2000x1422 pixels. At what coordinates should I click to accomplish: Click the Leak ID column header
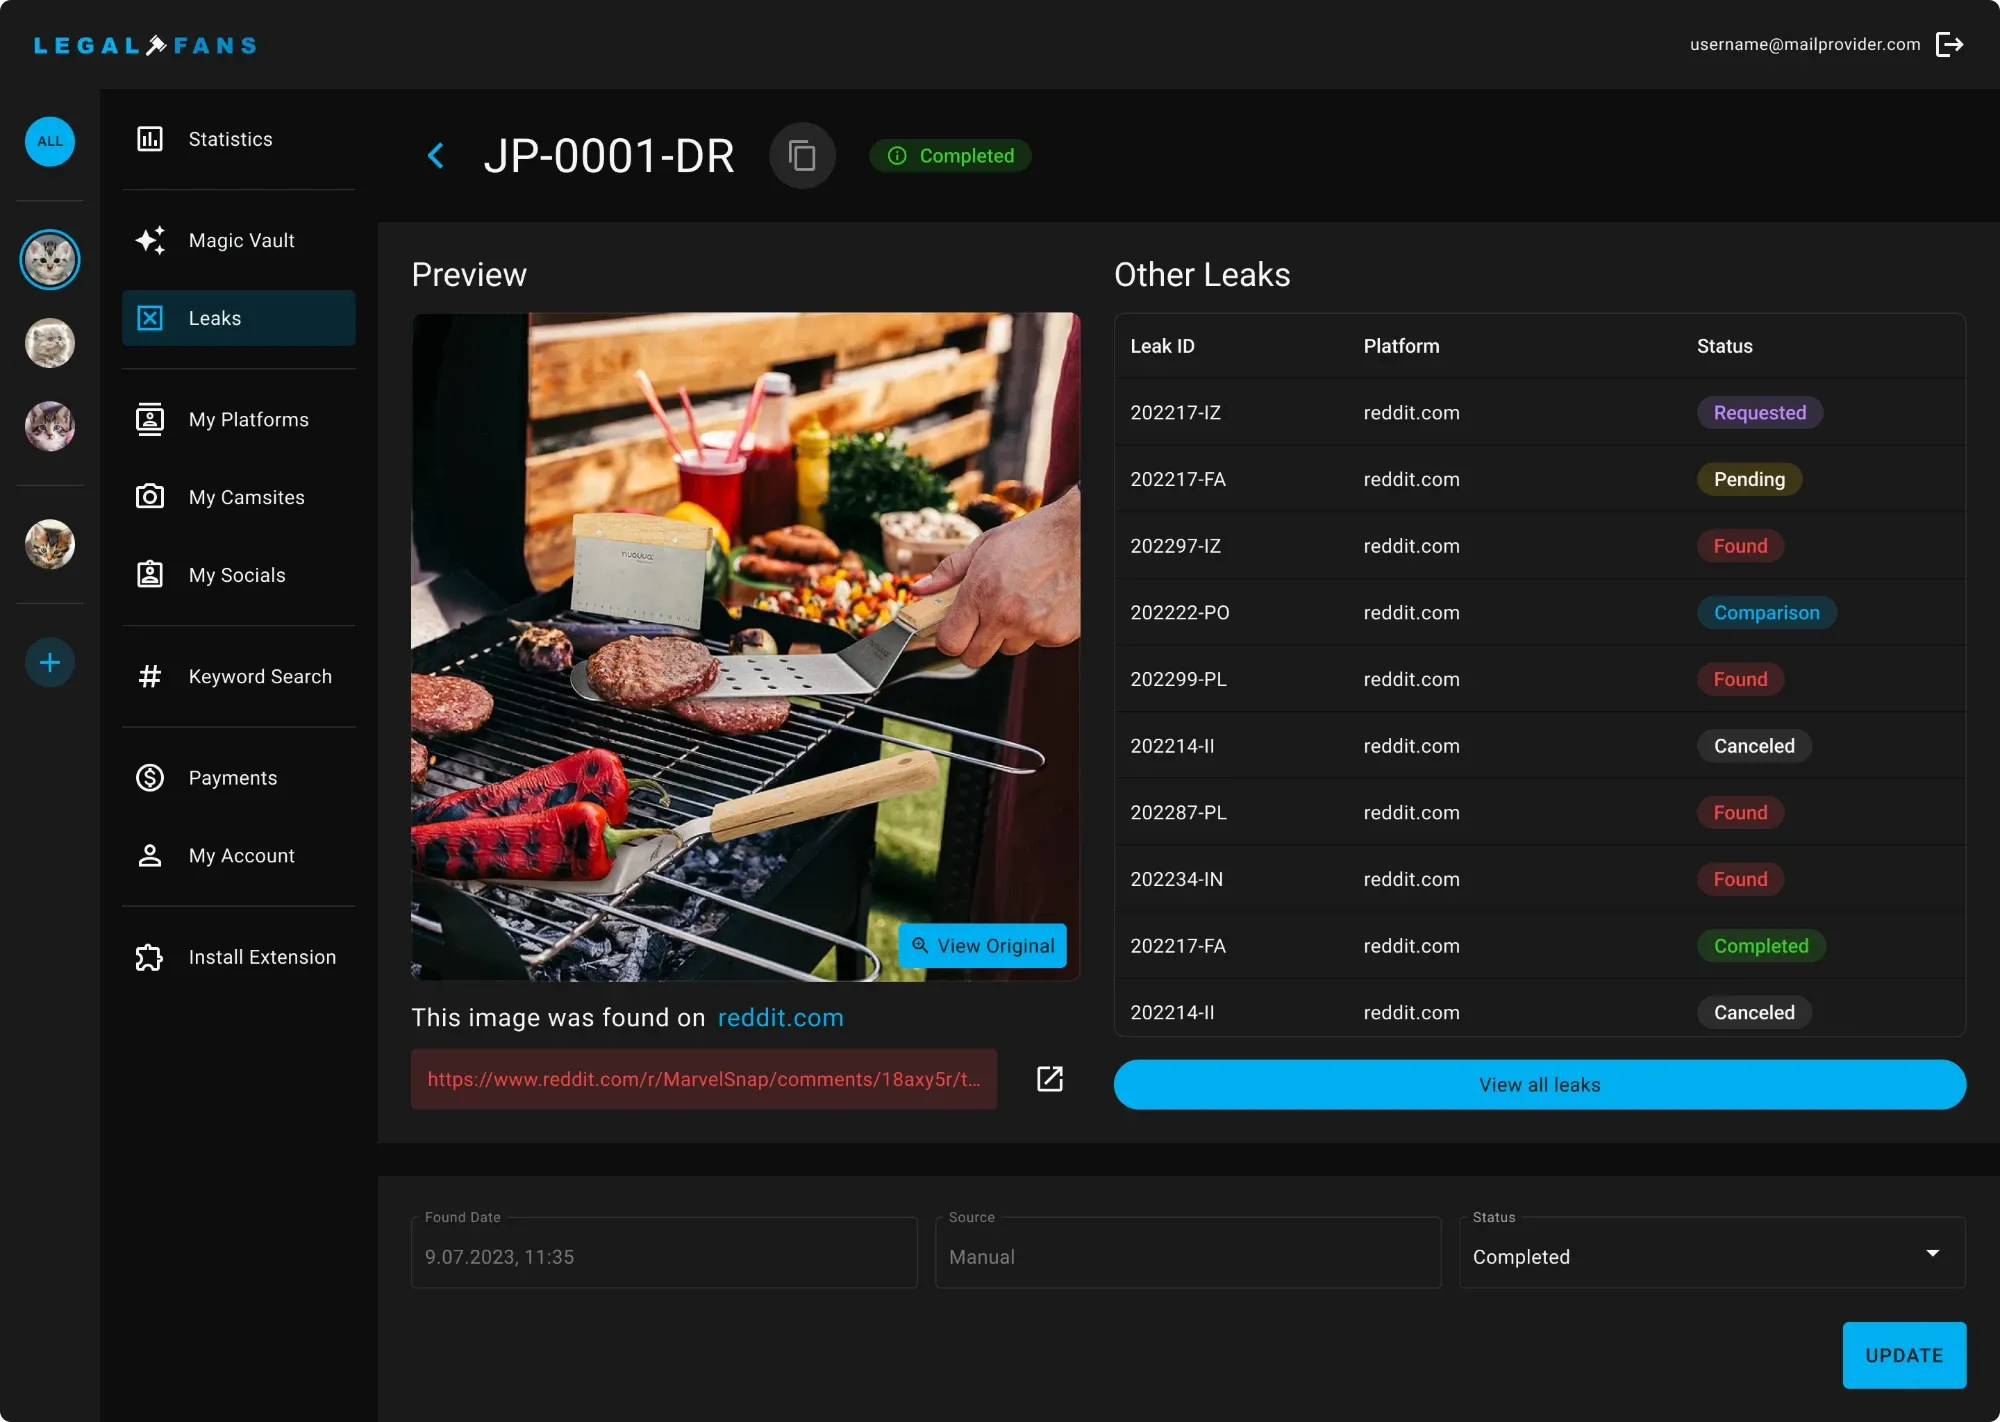(1162, 346)
